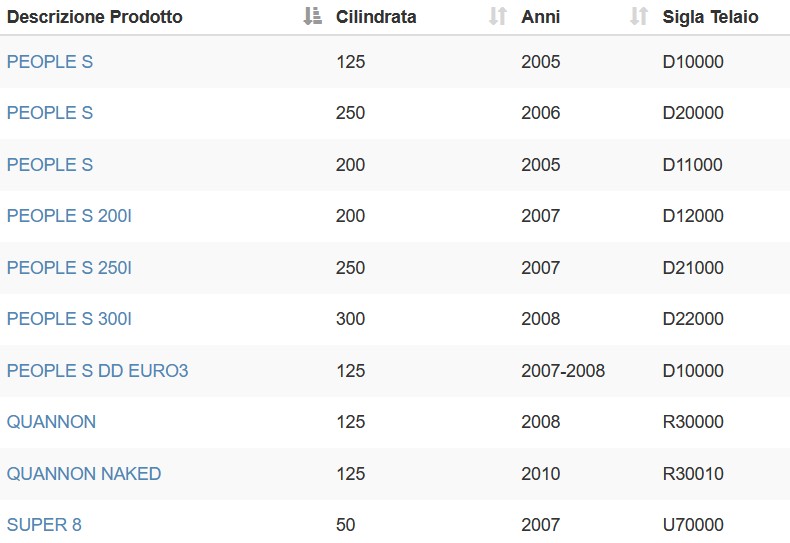790x543 pixels.
Task: Select the Cilindrata column header text
Action: pyautogui.click(x=376, y=17)
